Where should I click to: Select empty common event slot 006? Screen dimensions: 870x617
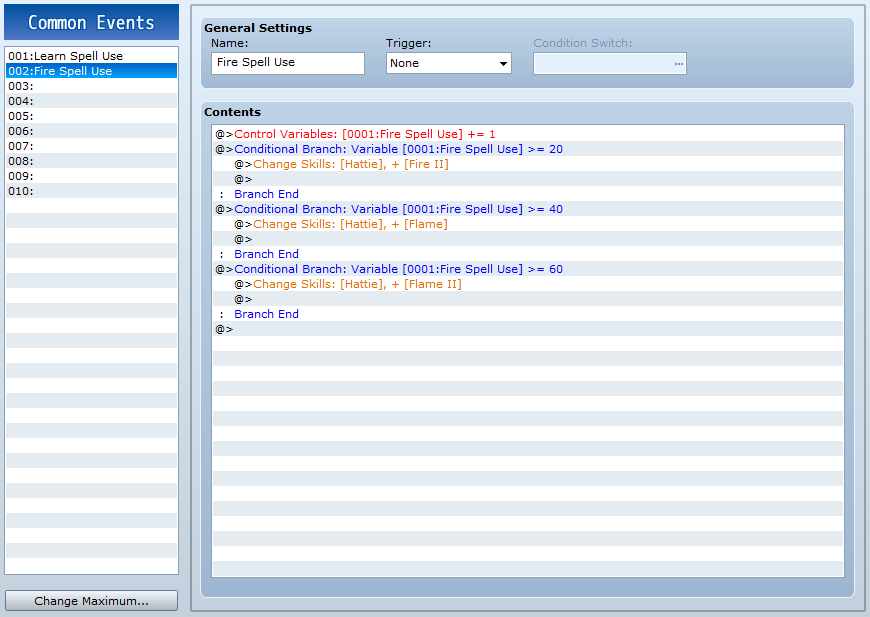(92, 131)
